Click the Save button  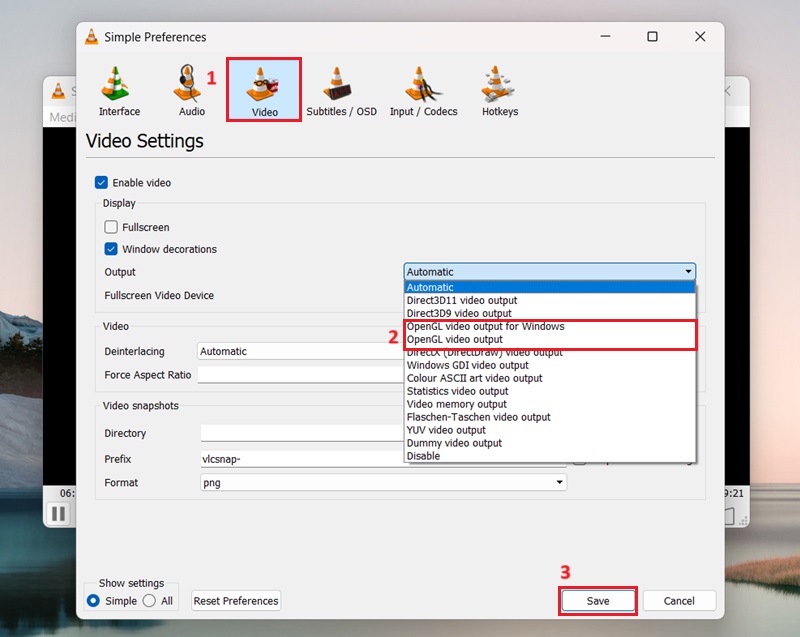point(598,601)
